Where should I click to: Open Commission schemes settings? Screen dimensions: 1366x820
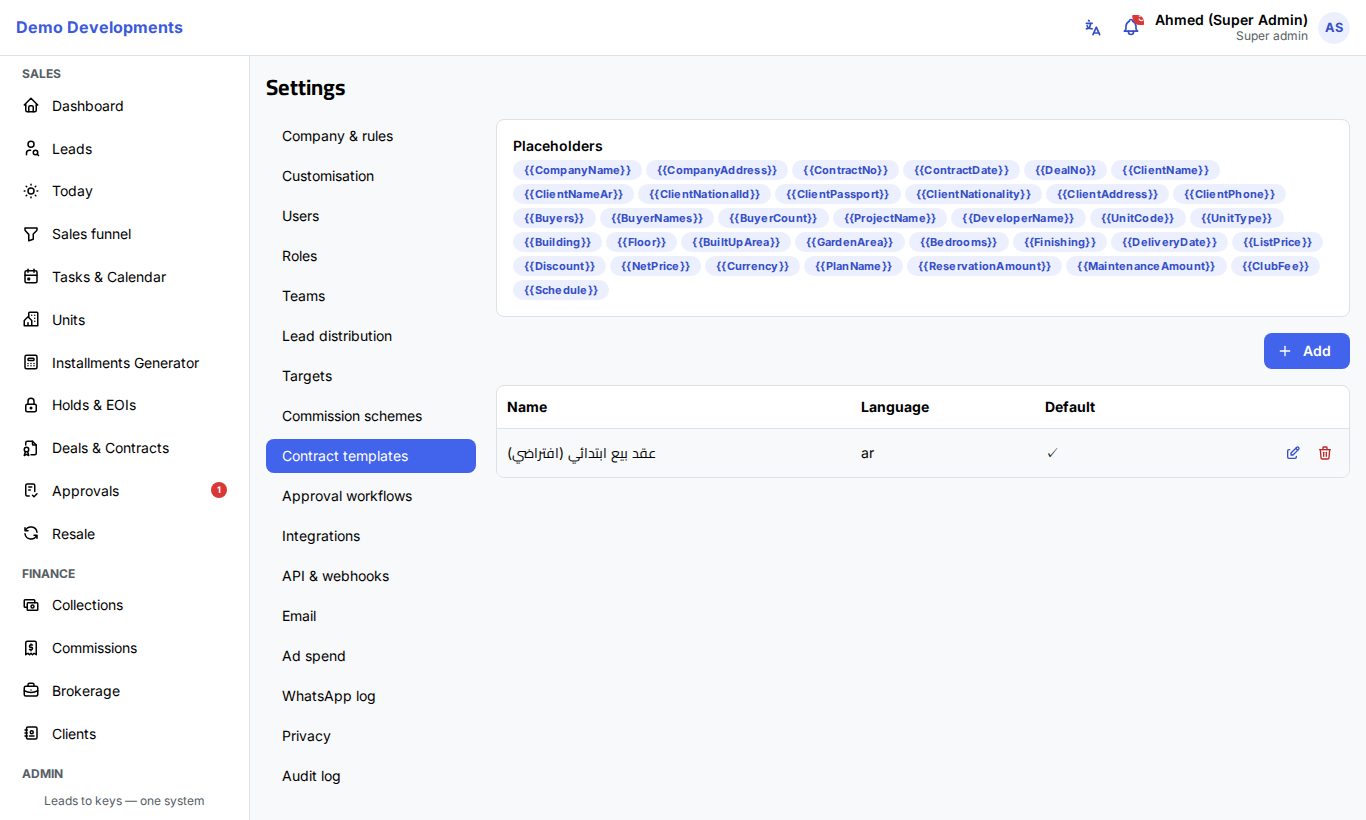click(x=371, y=416)
